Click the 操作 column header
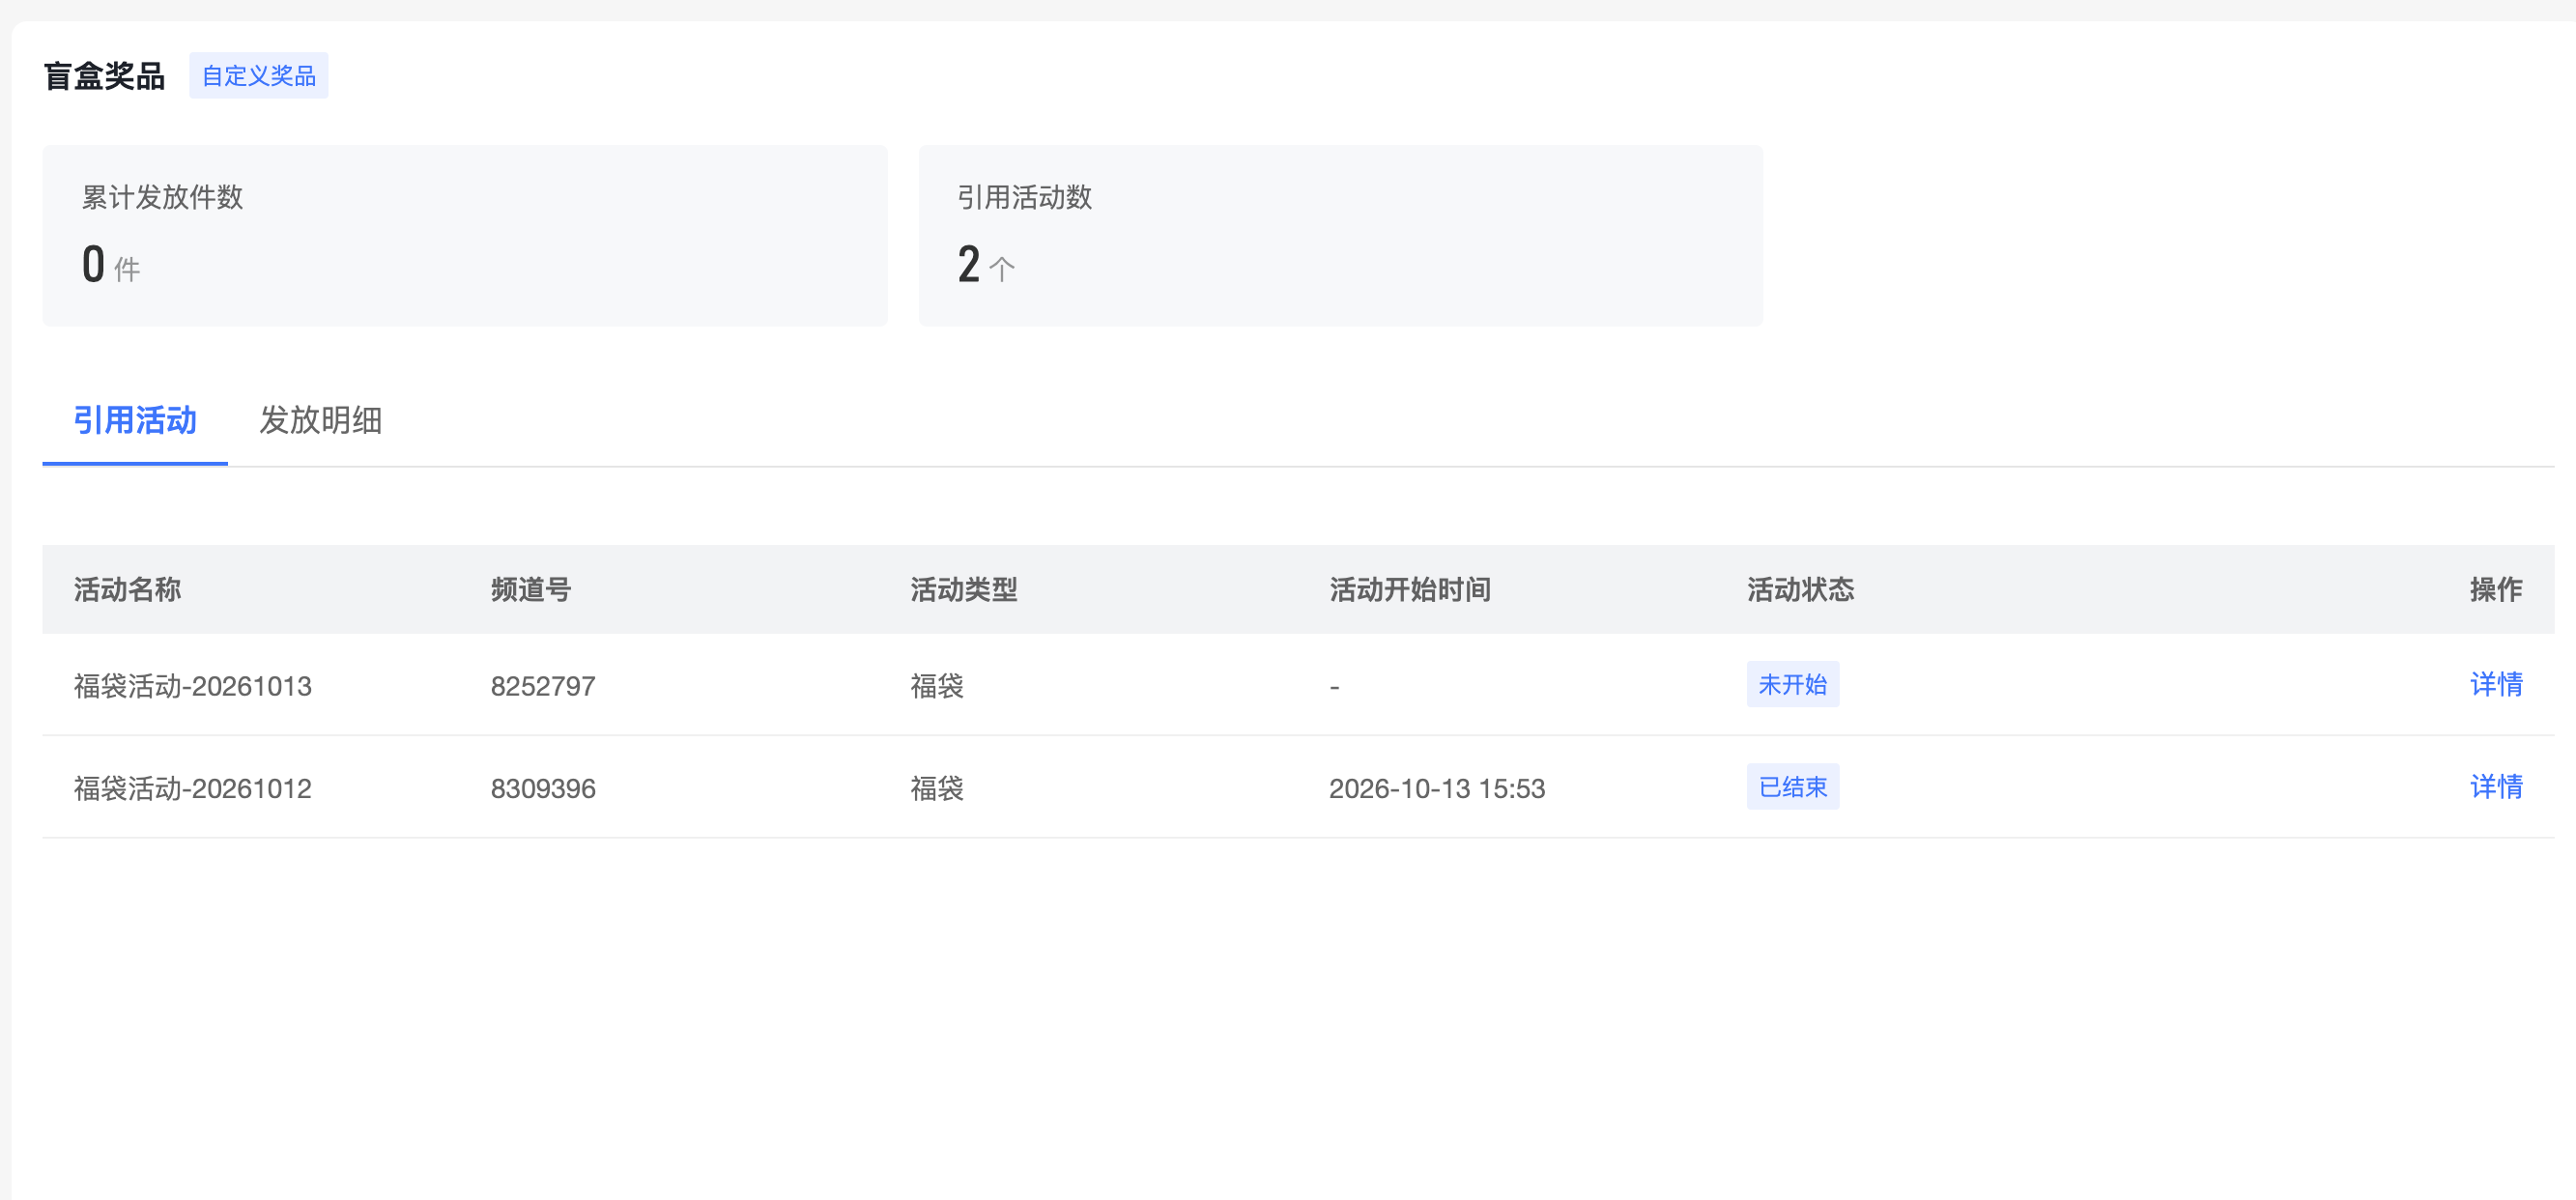Viewport: 2576px width, 1200px height. tap(2496, 590)
